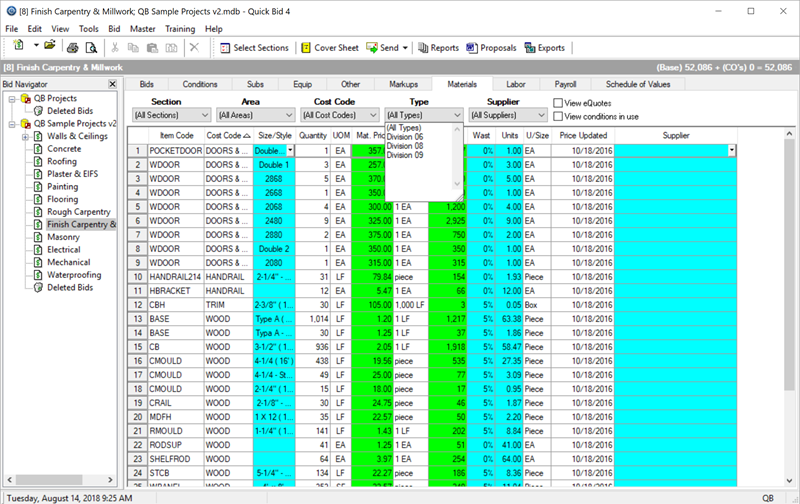Screen dimensions: 800x504
Task: Click the Price Updated column header
Action: 583,136
